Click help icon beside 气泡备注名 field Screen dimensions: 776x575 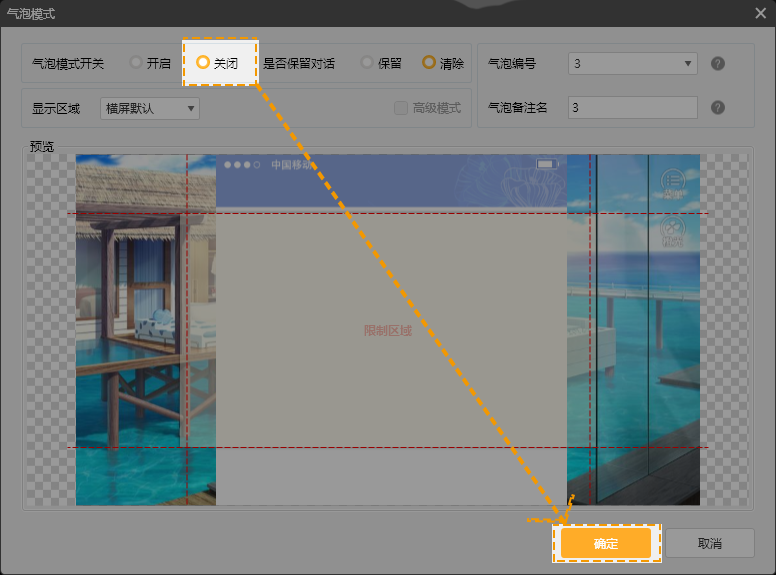(x=717, y=108)
